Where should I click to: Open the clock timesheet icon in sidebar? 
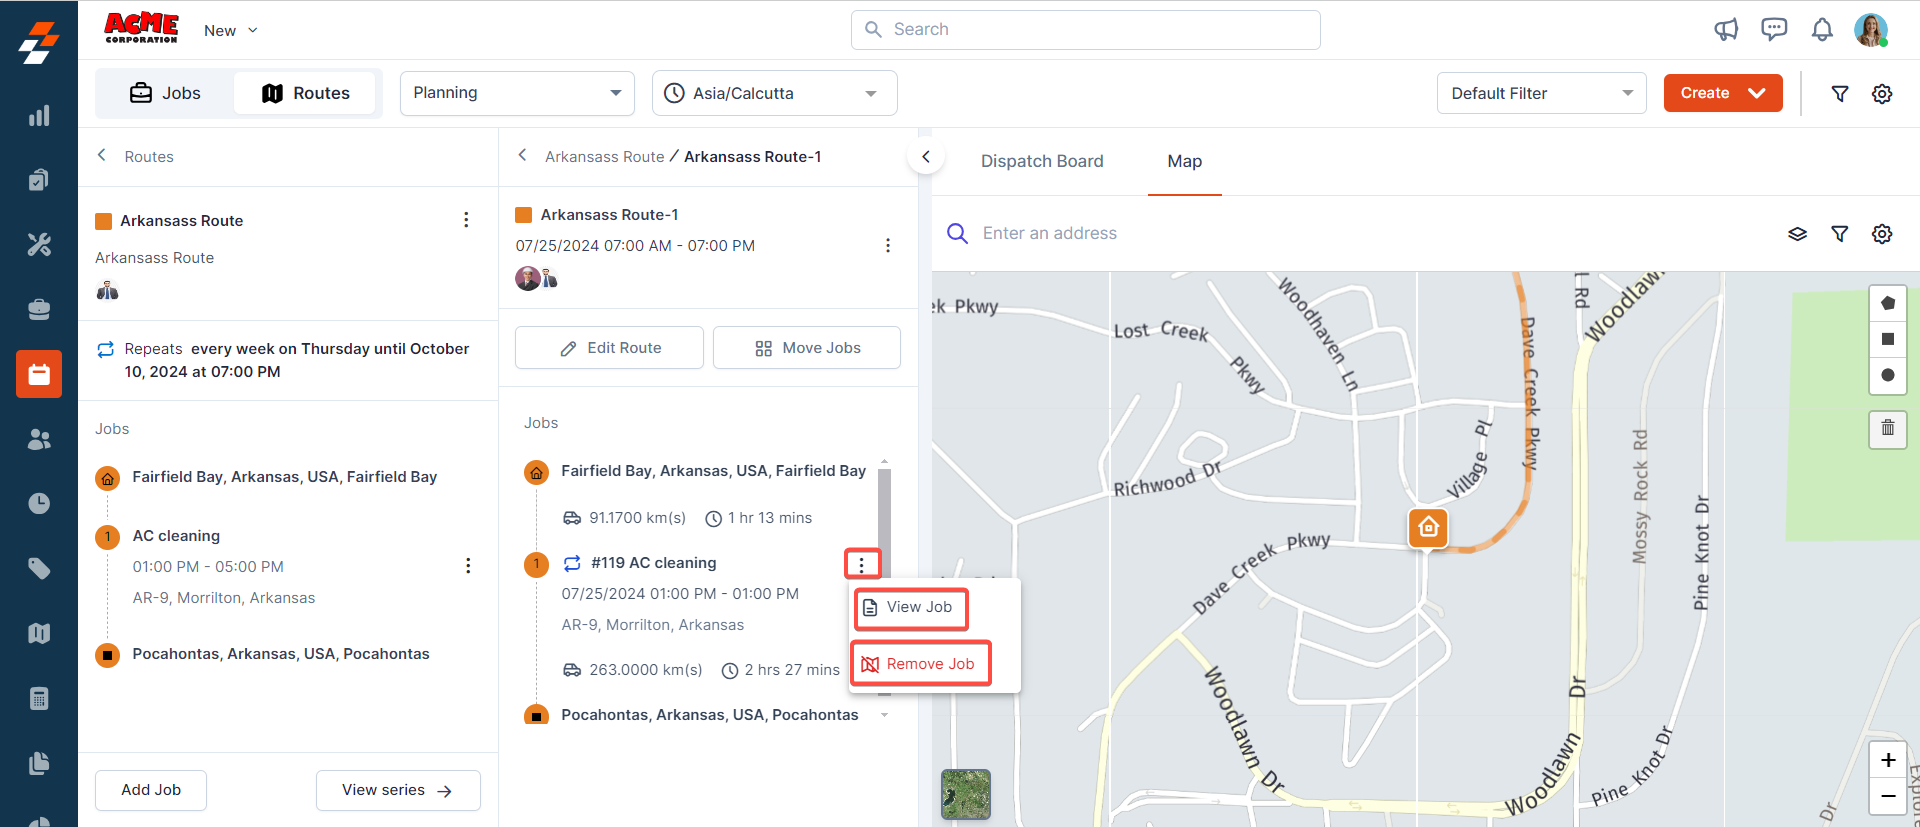pyautogui.click(x=39, y=503)
